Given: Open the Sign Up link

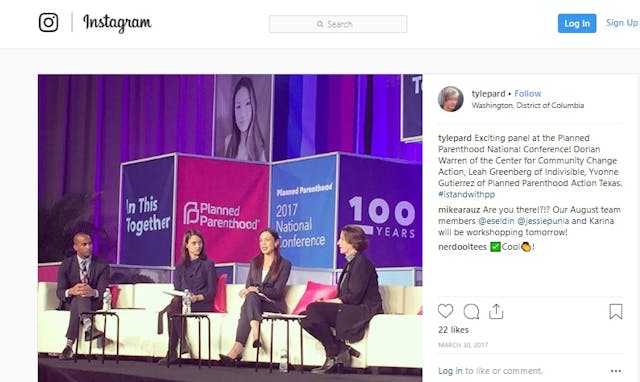Looking at the screenshot, I should tap(622, 23).
